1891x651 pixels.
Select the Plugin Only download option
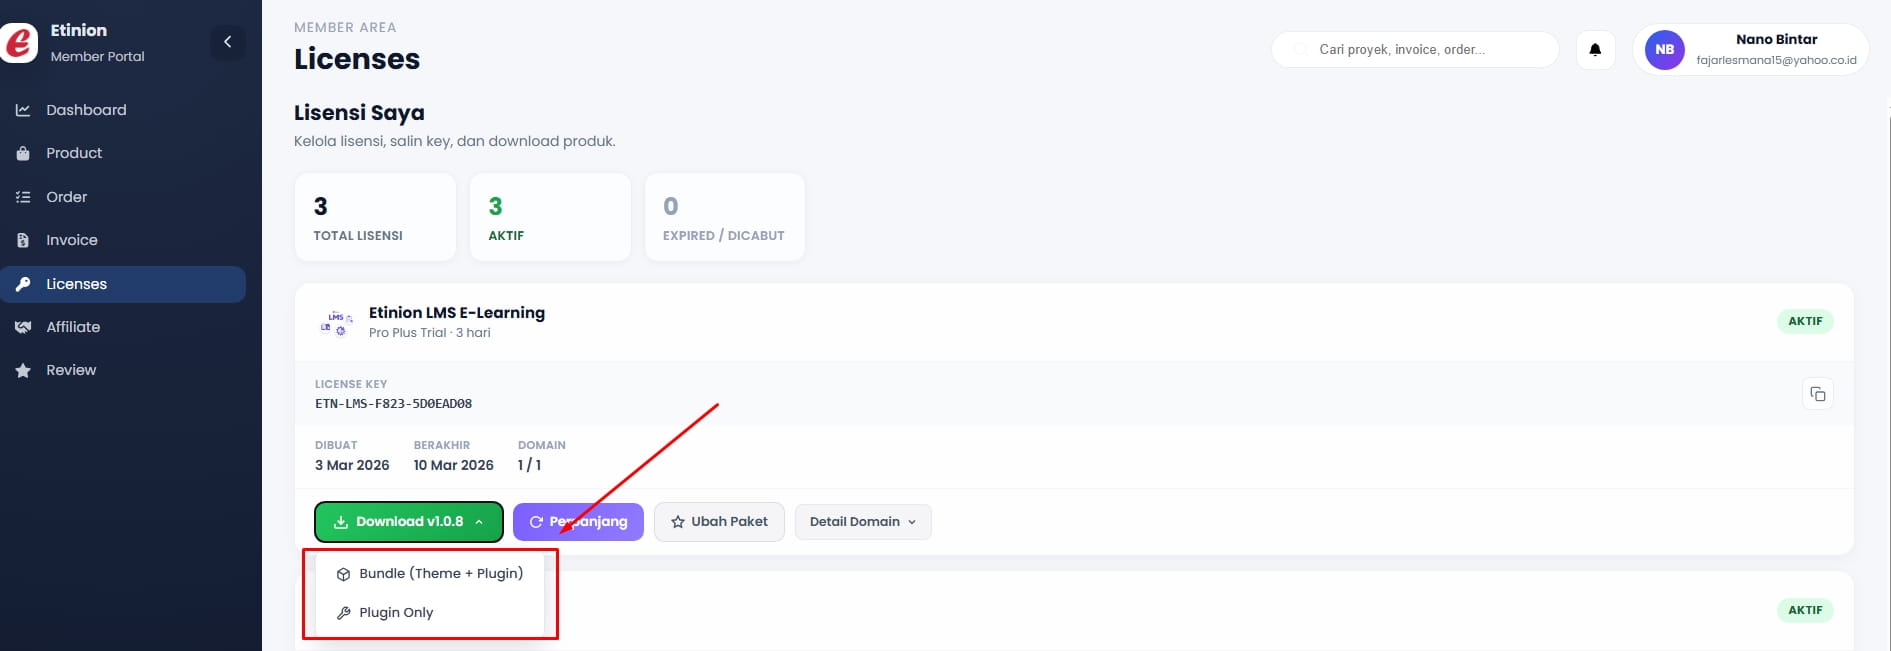(x=396, y=613)
